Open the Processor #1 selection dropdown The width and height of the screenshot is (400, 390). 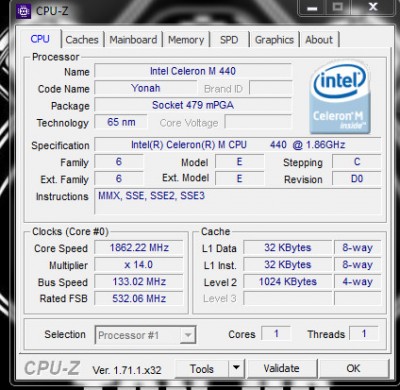click(x=145, y=335)
